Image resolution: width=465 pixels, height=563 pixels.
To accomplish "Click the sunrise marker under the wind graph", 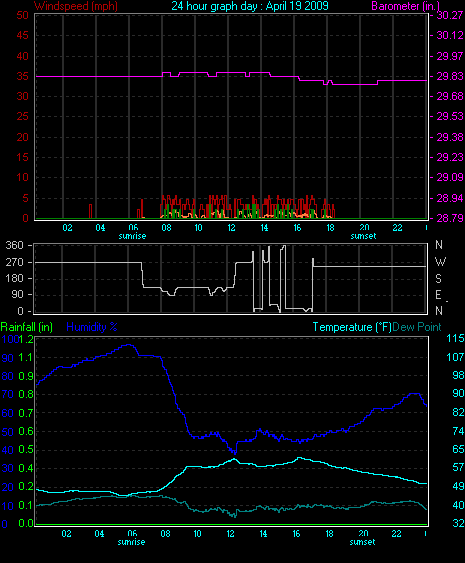I will coord(132,236).
